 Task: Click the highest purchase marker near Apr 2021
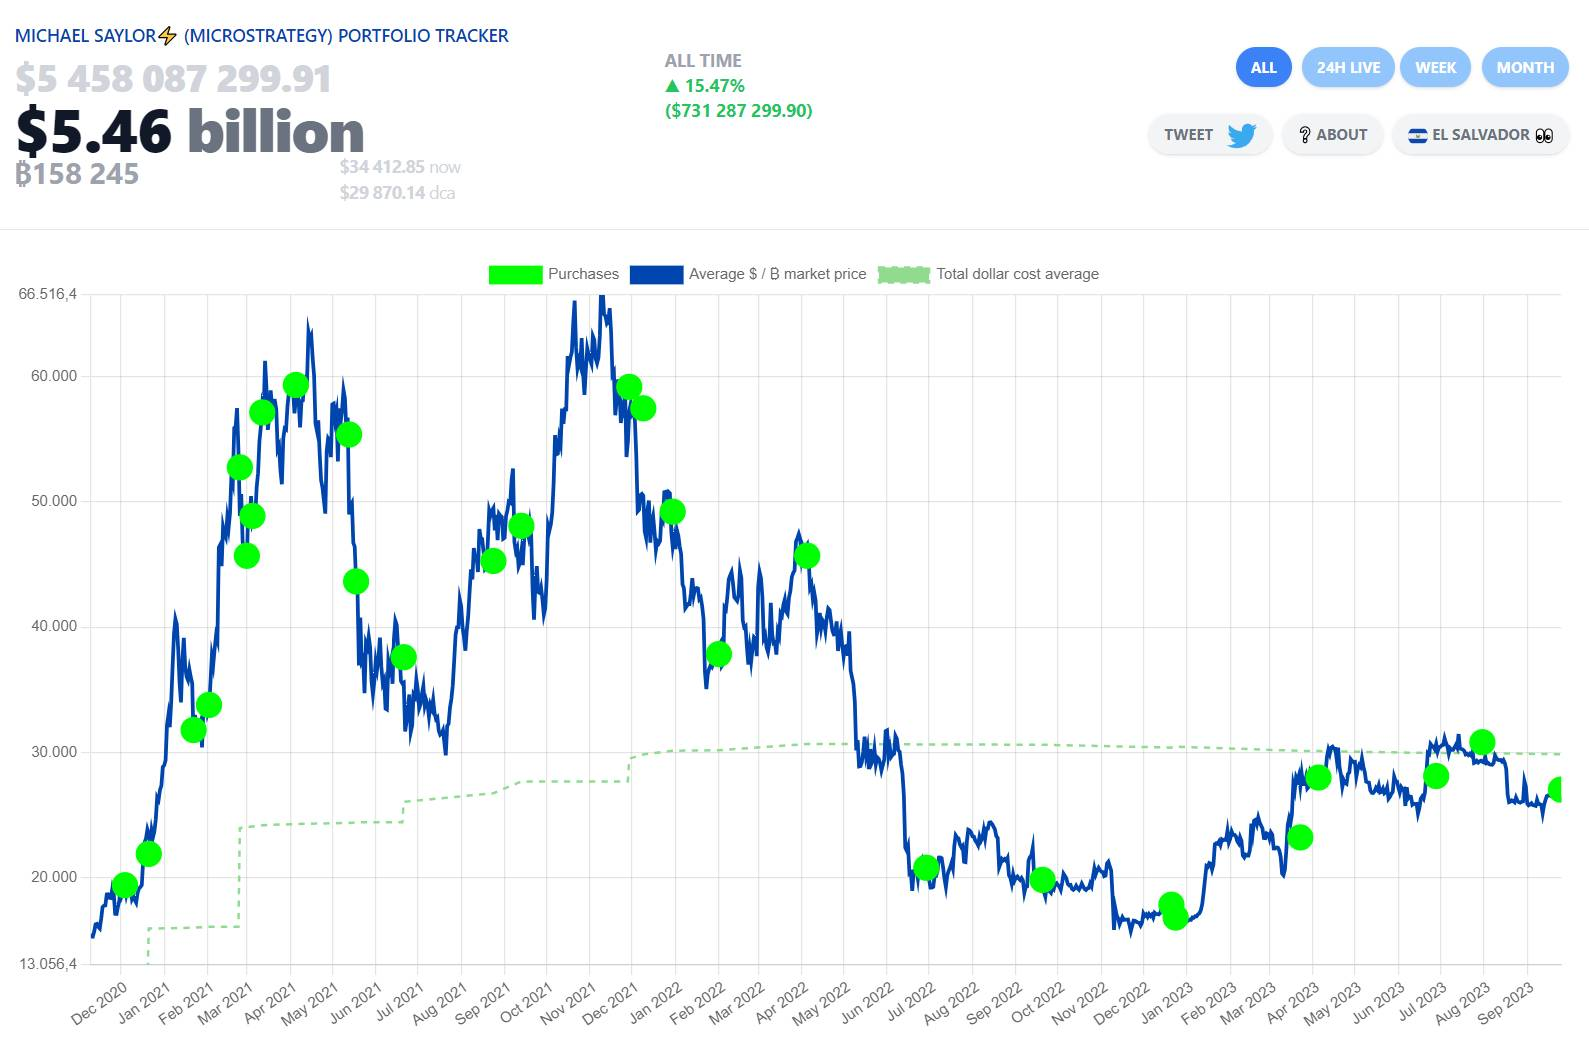pyautogui.click(x=295, y=385)
